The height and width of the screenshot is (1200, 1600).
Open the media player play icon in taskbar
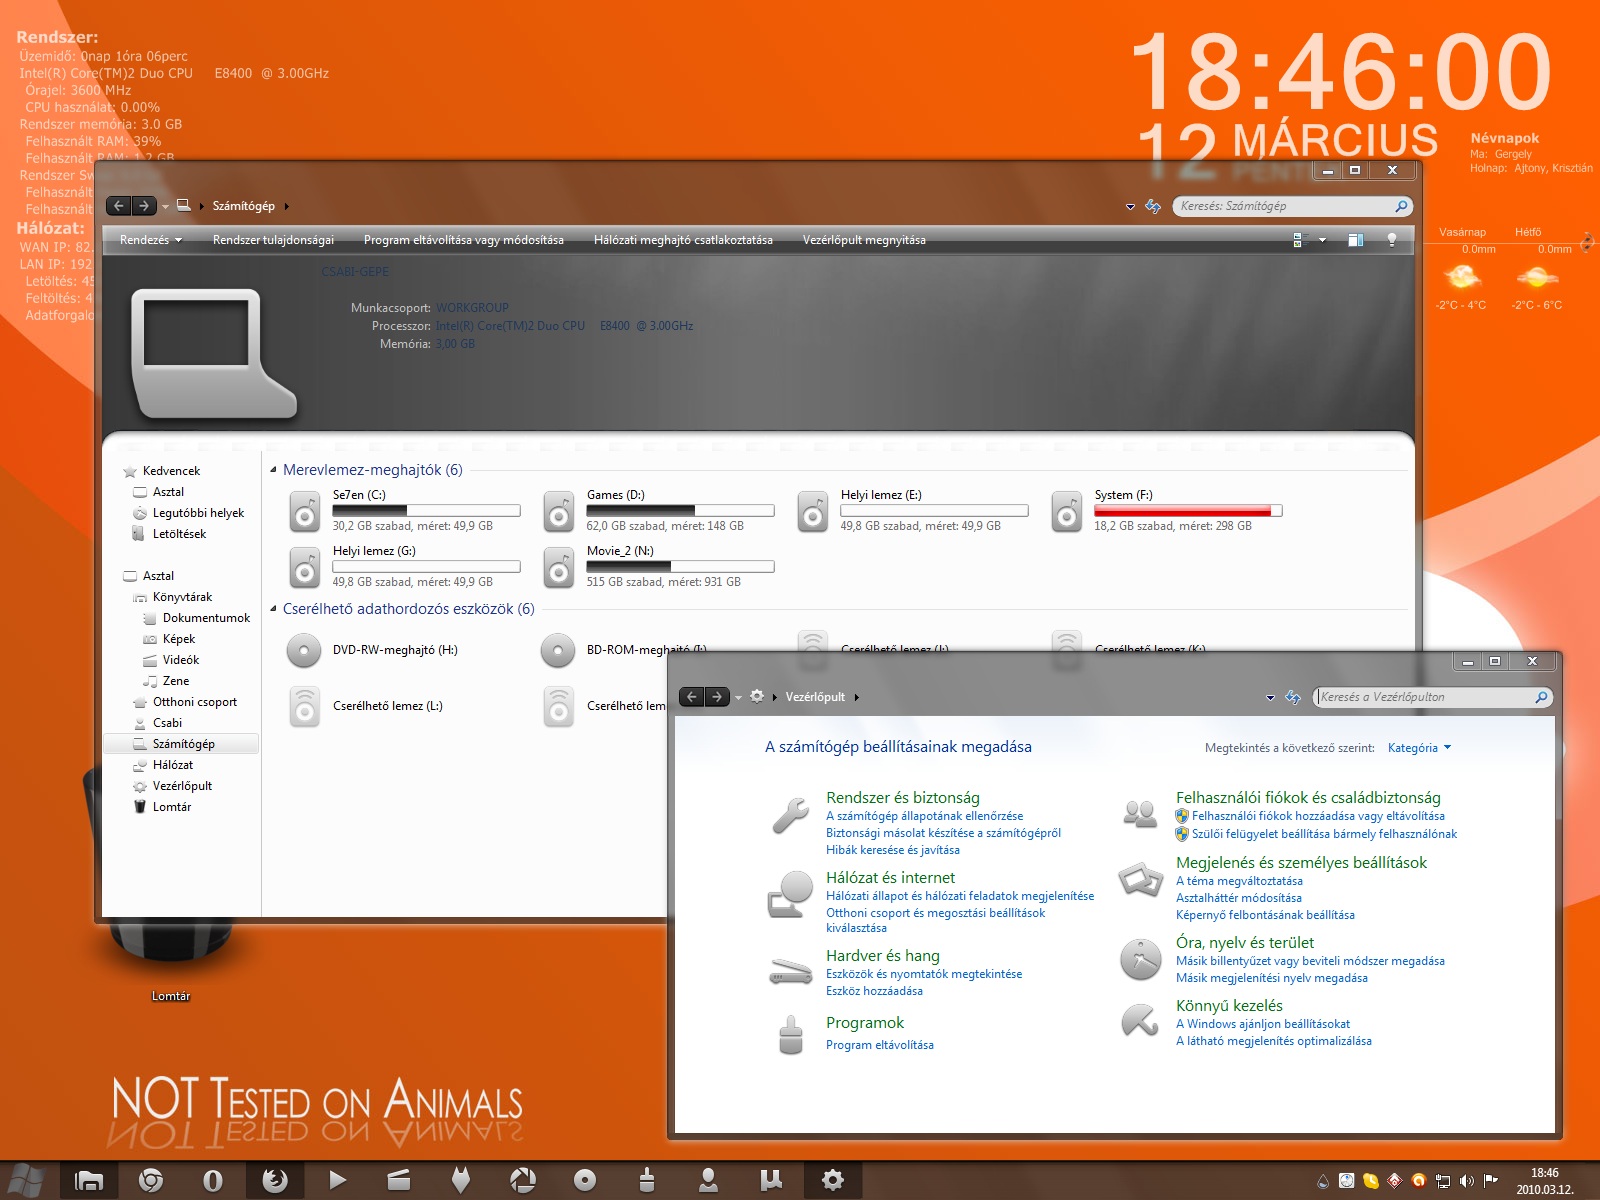tap(338, 1180)
